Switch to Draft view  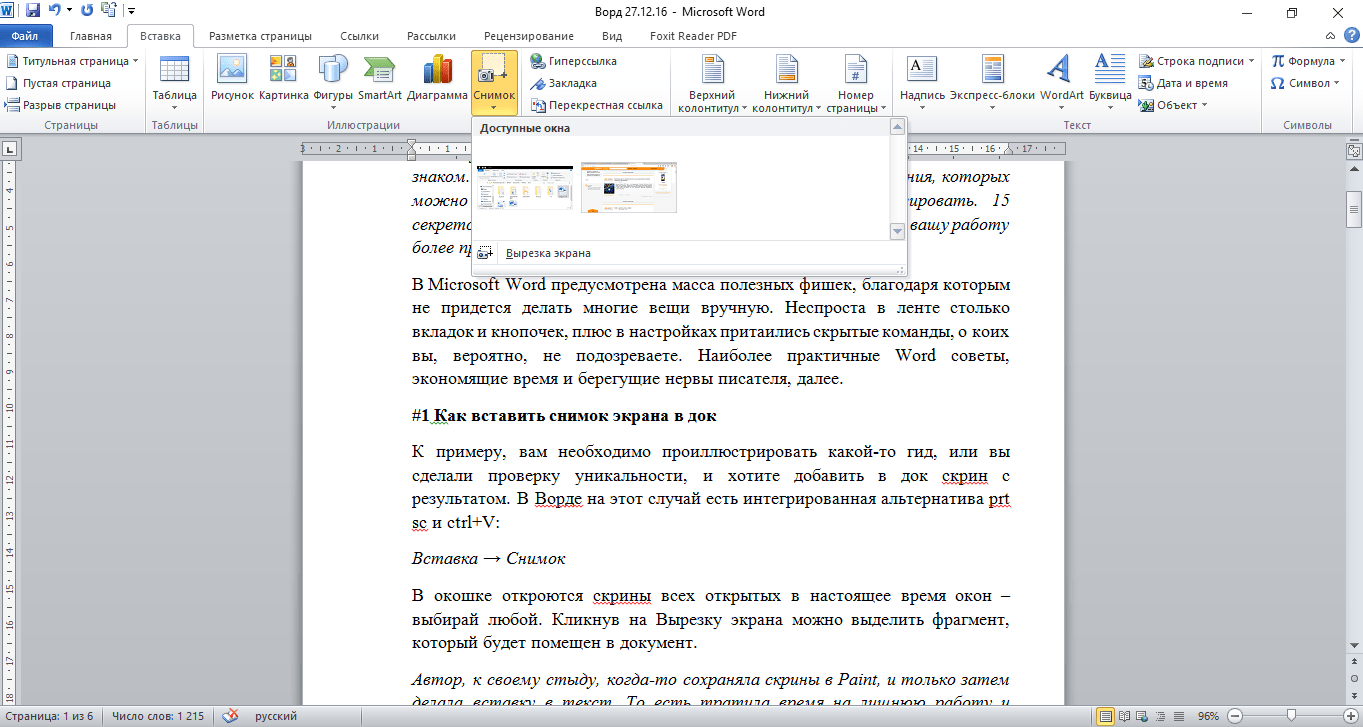click(x=1177, y=716)
